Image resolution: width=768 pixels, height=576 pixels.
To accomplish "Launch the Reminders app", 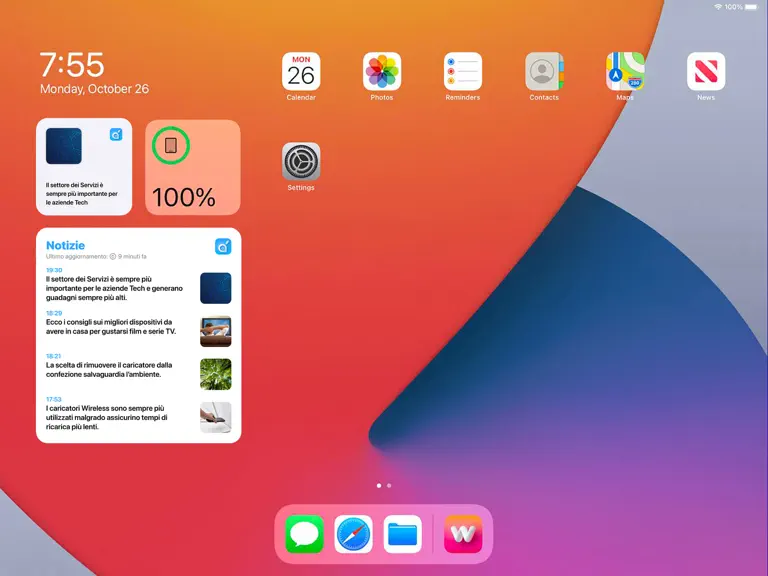I will point(463,72).
